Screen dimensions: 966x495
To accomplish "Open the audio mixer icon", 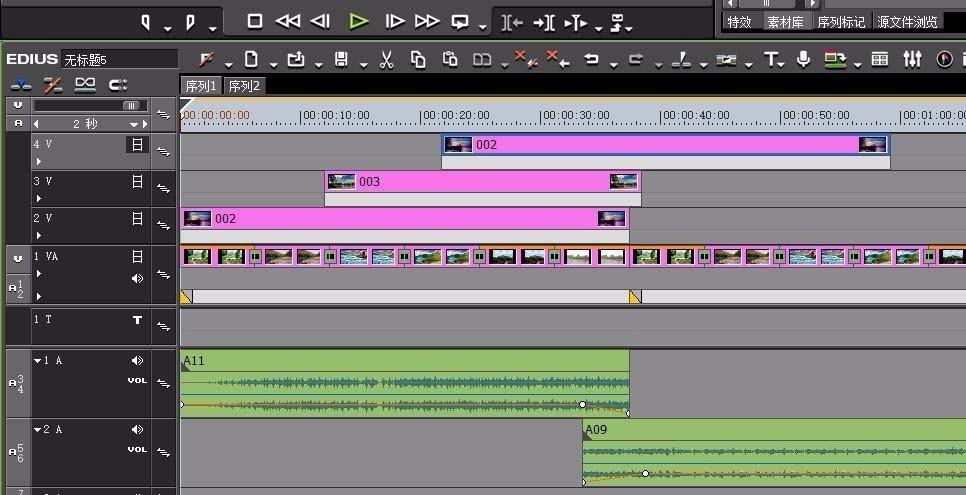I will click(x=912, y=60).
